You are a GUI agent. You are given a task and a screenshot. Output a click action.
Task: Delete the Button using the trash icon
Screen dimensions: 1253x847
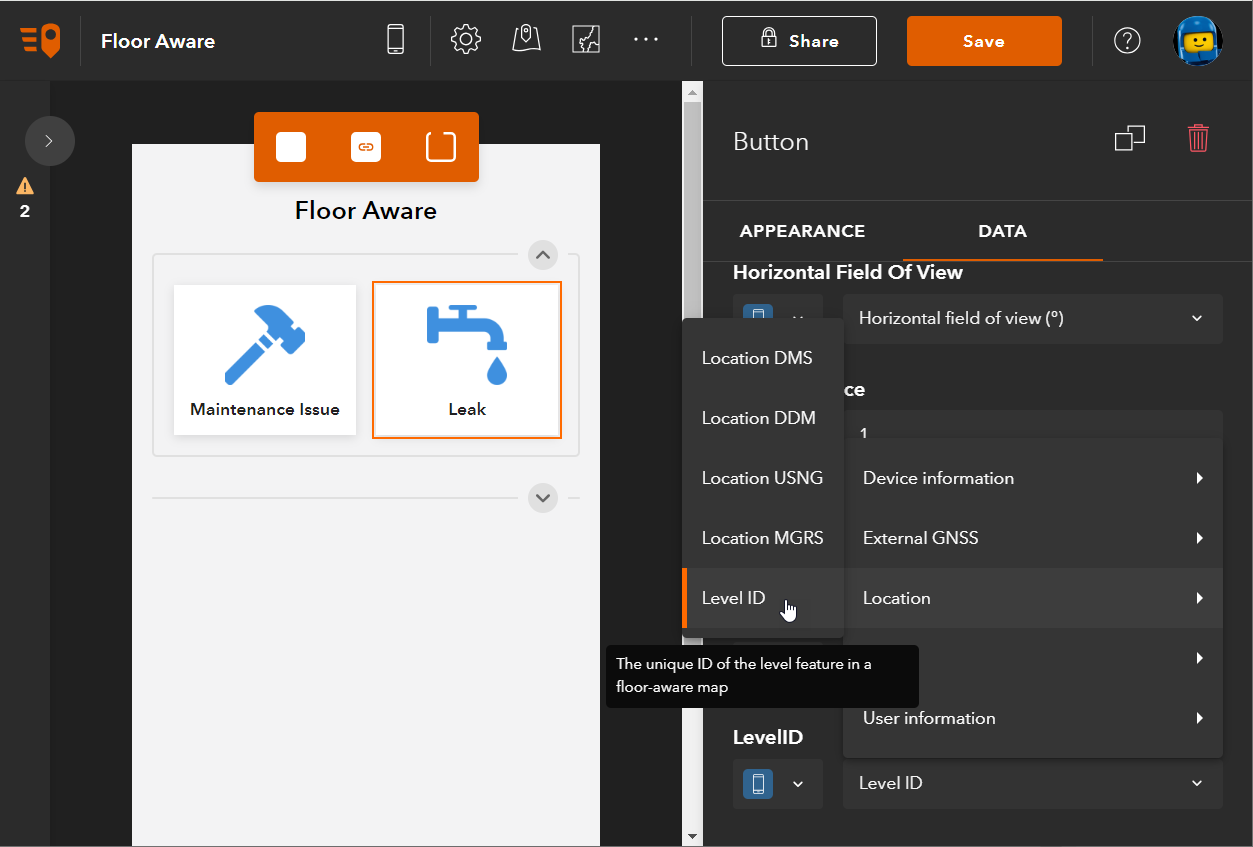1198,138
